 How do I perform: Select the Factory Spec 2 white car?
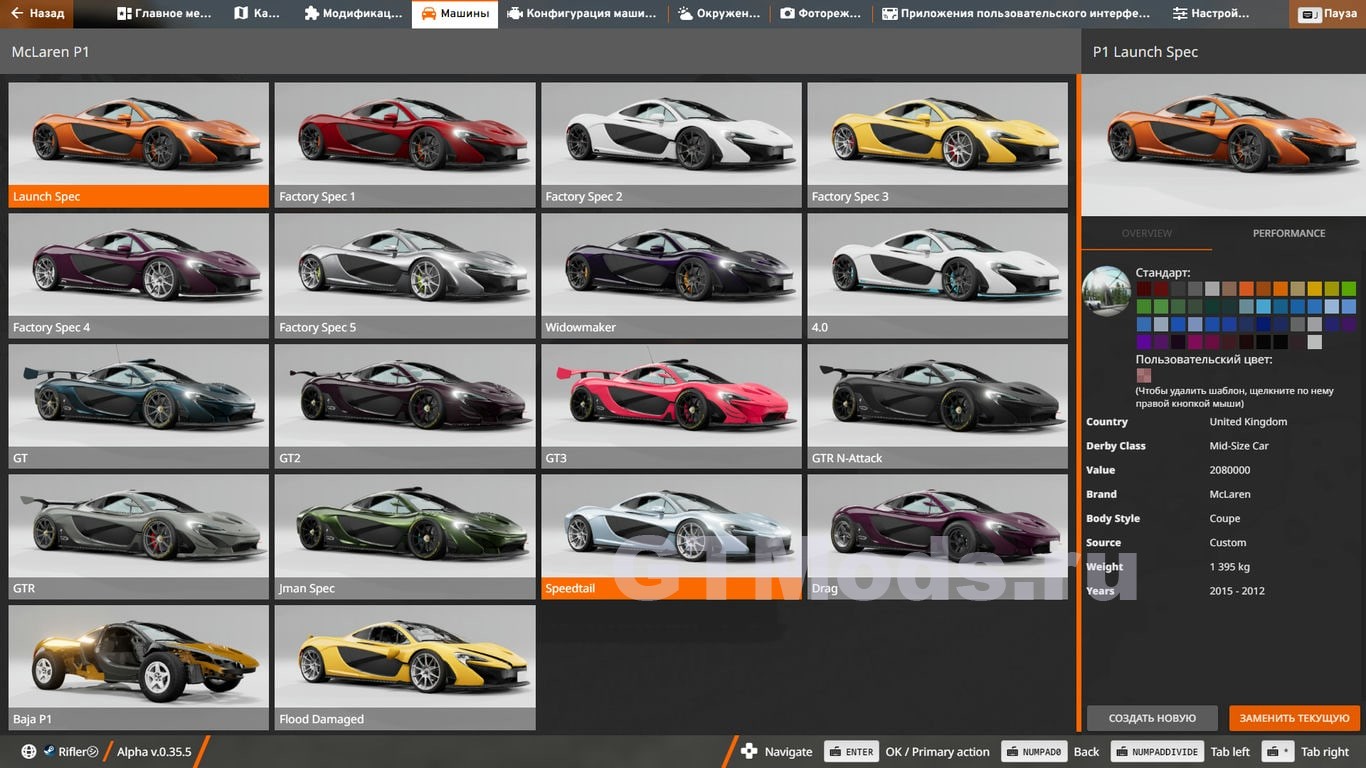click(671, 144)
